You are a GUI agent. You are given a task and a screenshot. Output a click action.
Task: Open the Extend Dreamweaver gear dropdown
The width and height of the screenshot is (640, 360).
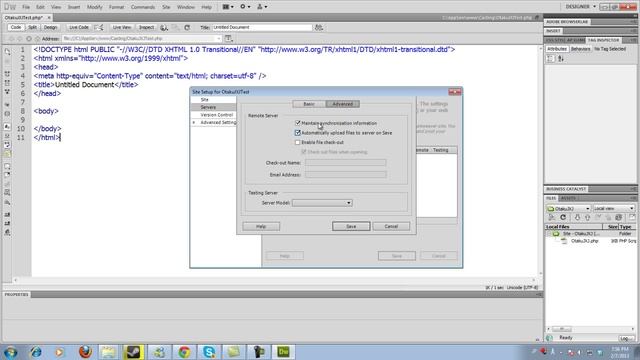(x=245, y=7)
